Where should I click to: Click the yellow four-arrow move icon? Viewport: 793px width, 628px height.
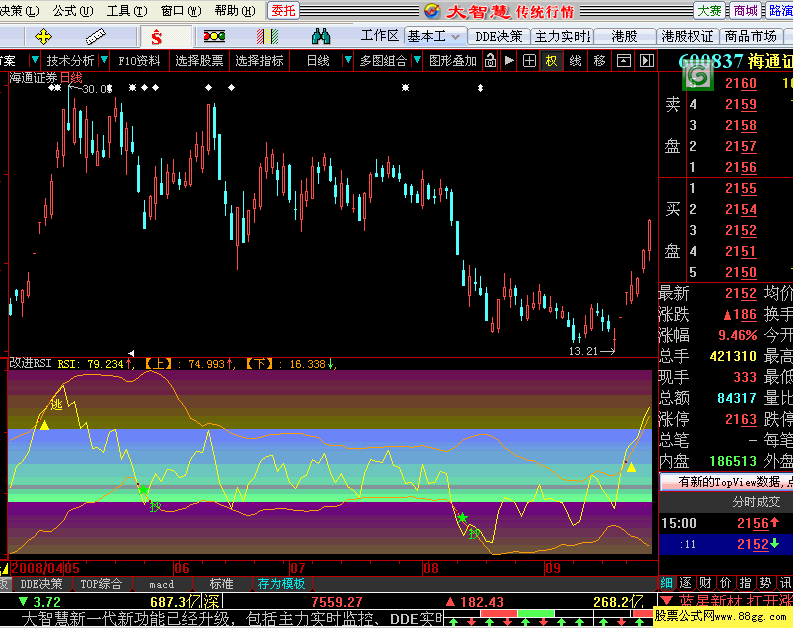(43, 36)
